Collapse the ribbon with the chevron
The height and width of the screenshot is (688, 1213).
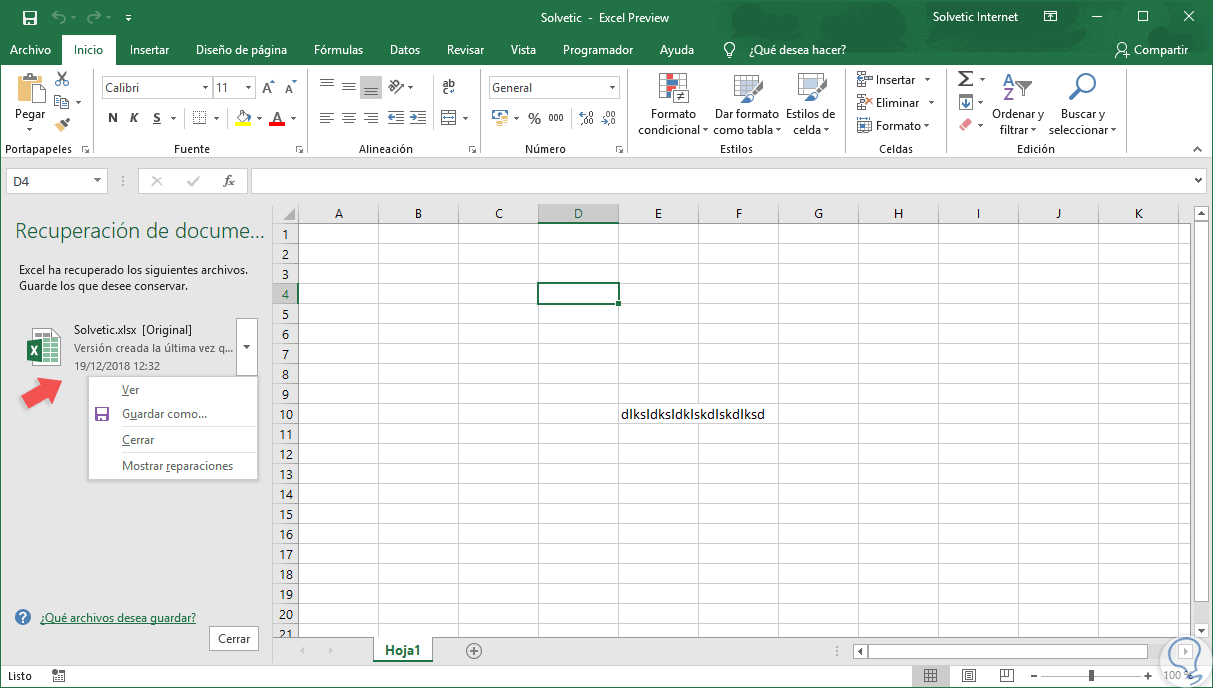[1199, 150]
